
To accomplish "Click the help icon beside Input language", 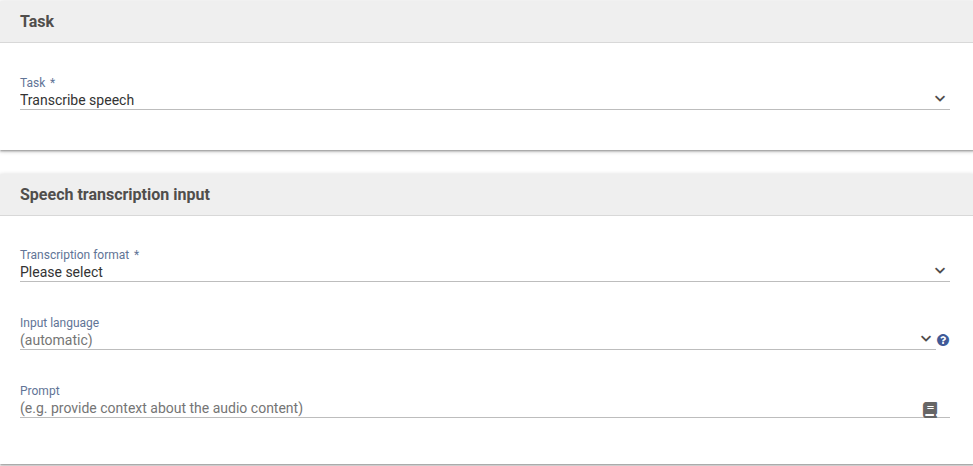I will coord(943,340).
